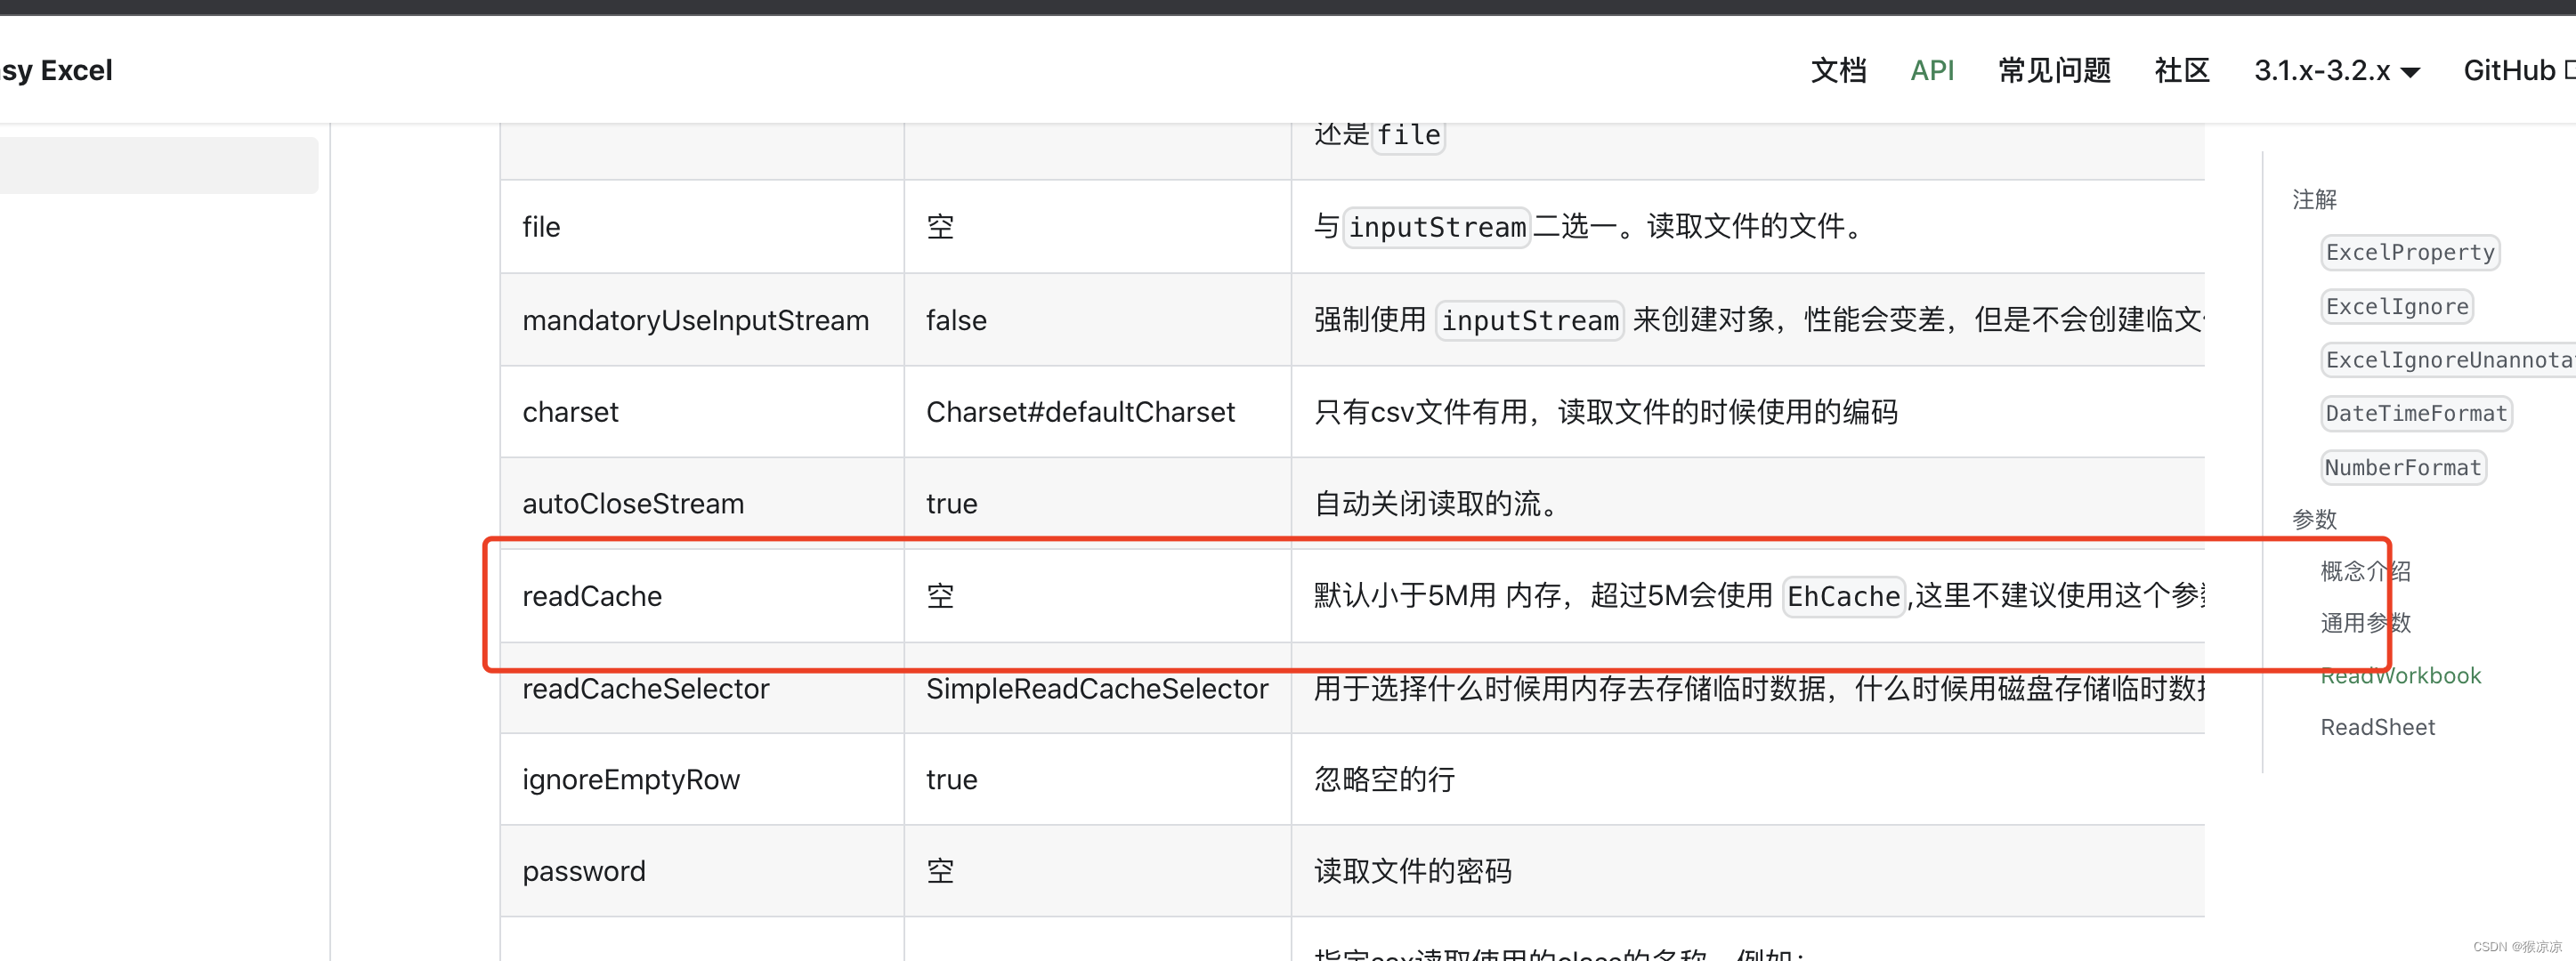Open 通用参数 in the table of contents
The width and height of the screenshot is (2576, 961).
click(x=2365, y=623)
